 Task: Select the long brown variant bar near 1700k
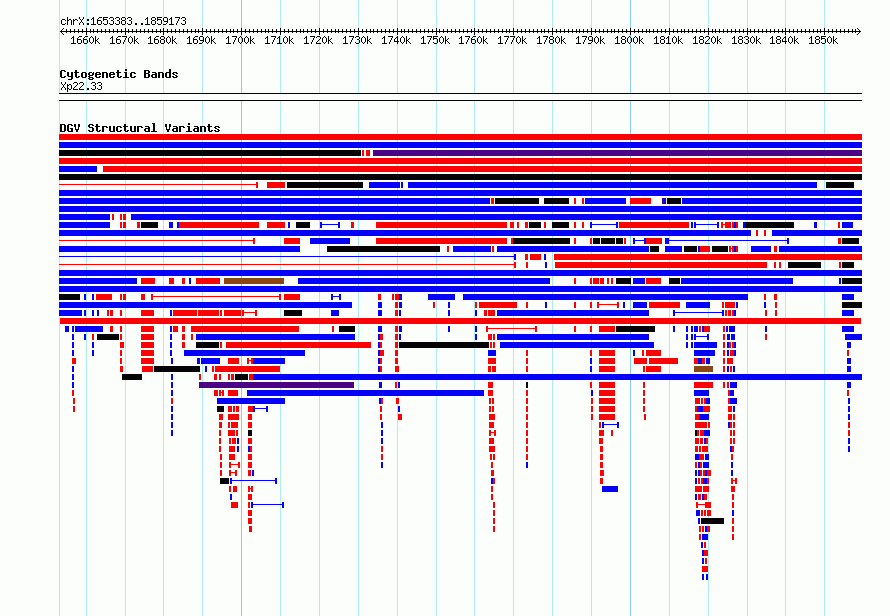[x=254, y=281]
